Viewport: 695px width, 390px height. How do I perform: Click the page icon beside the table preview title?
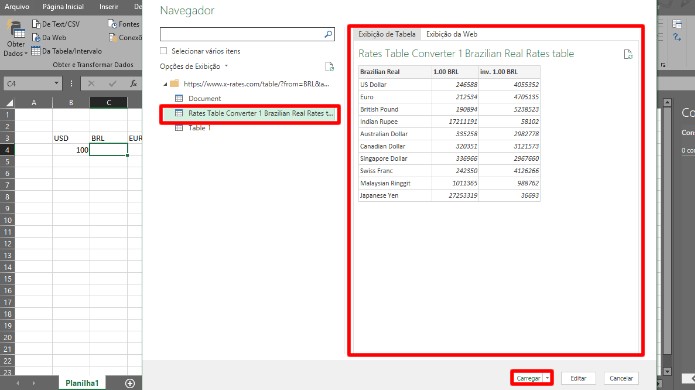coord(628,54)
